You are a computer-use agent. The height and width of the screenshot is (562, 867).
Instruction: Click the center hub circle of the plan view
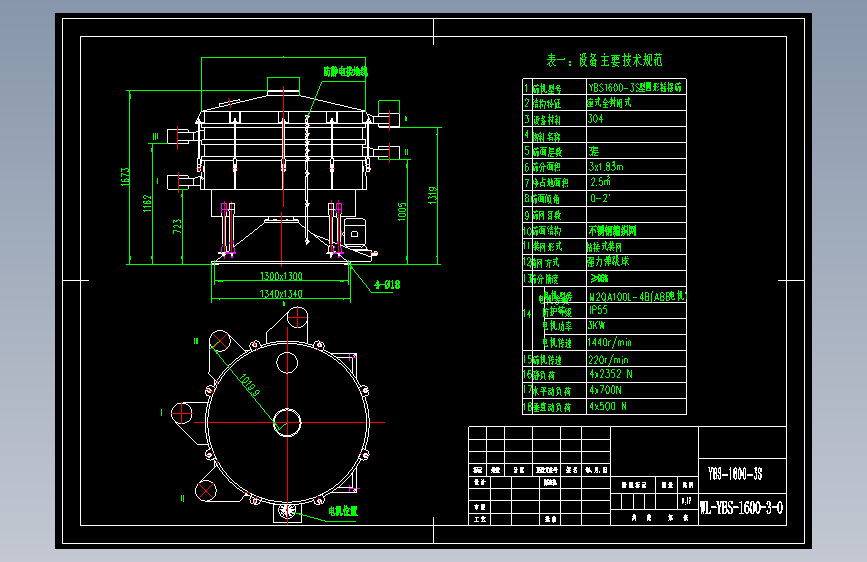(x=288, y=423)
